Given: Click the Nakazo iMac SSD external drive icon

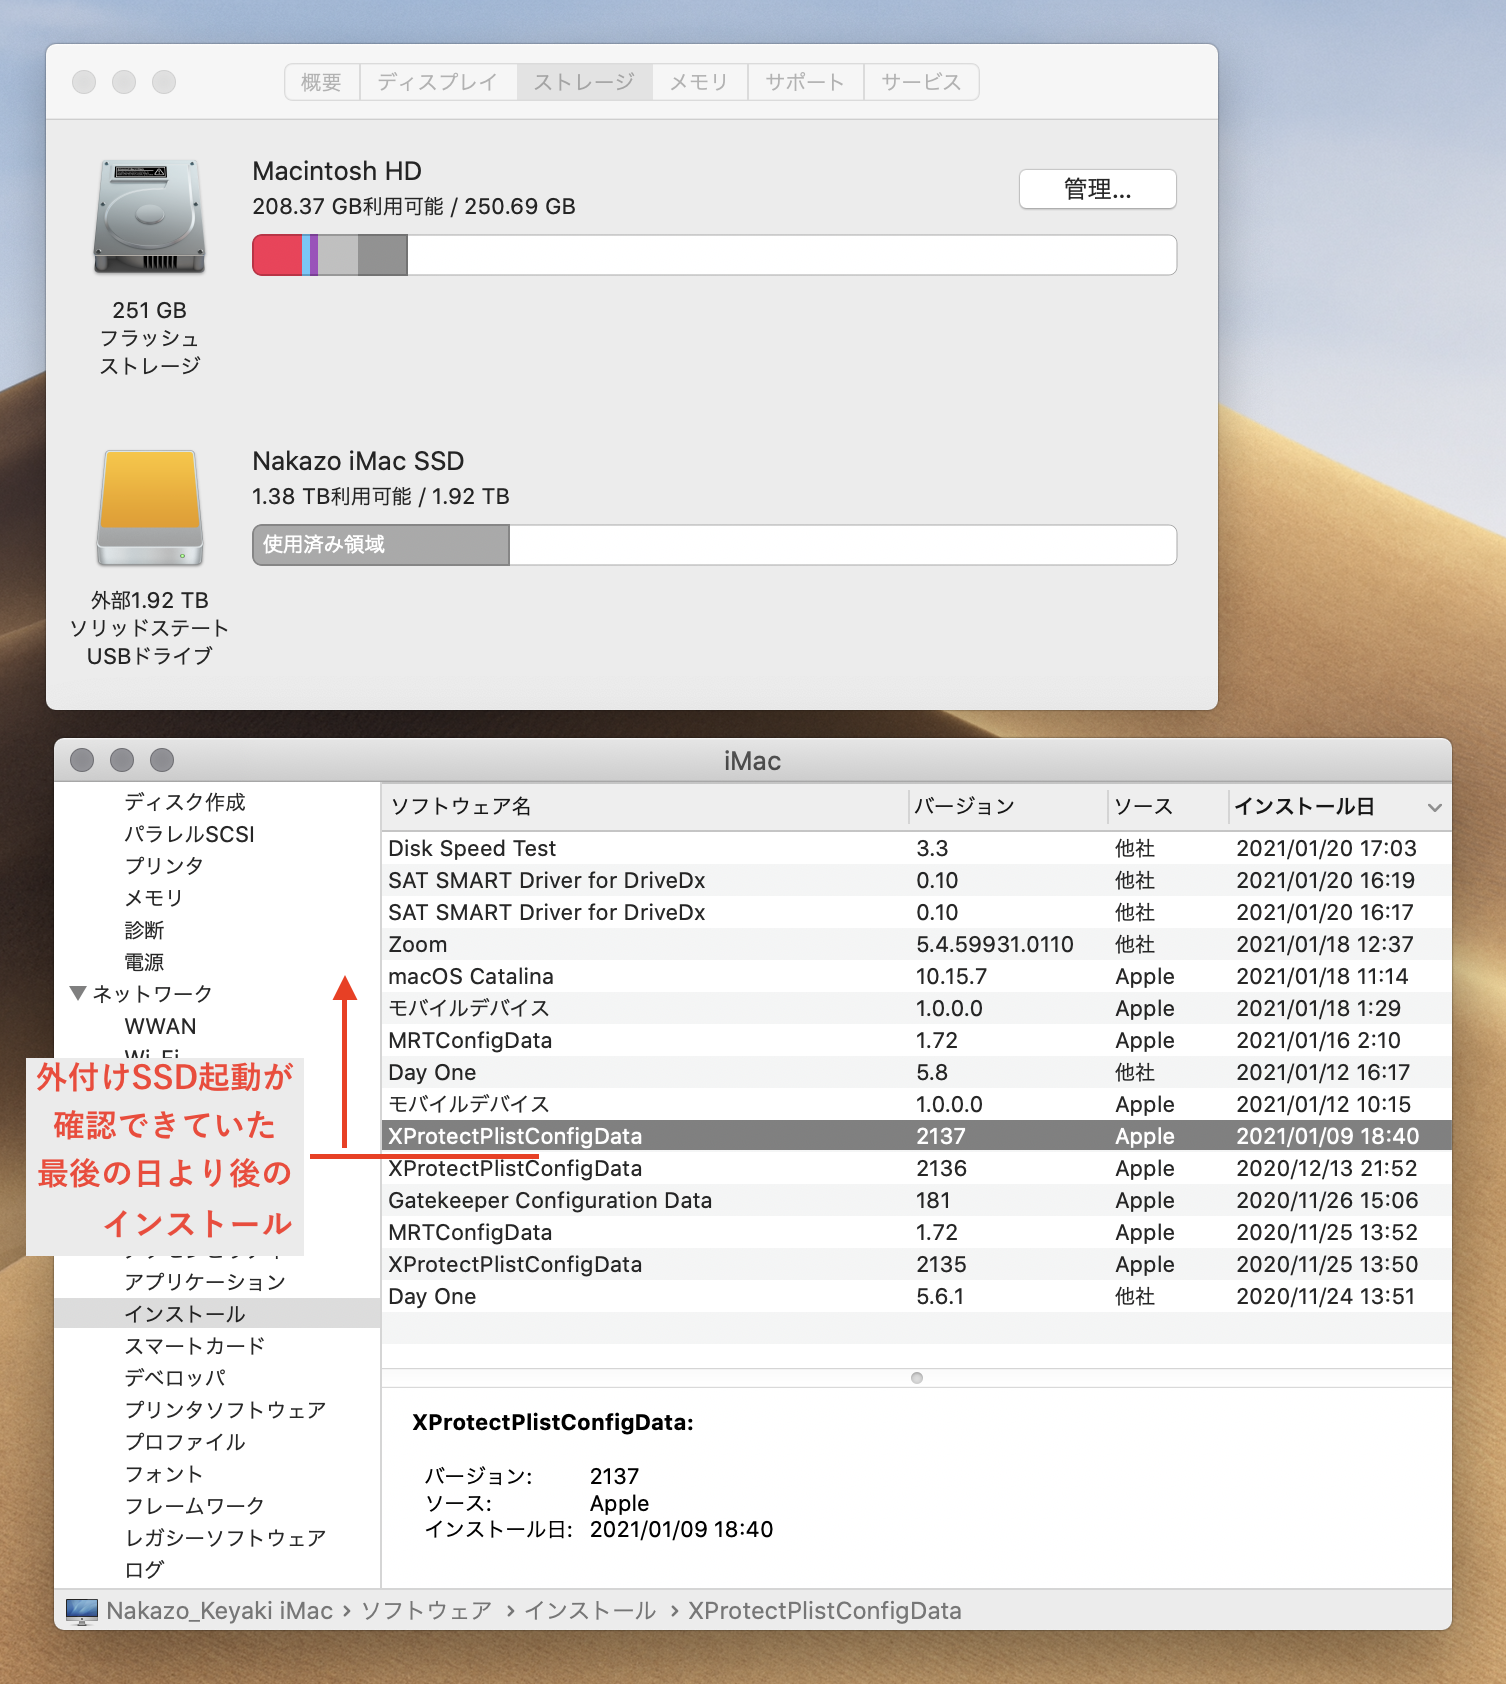Looking at the screenshot, I should (150, 508).
